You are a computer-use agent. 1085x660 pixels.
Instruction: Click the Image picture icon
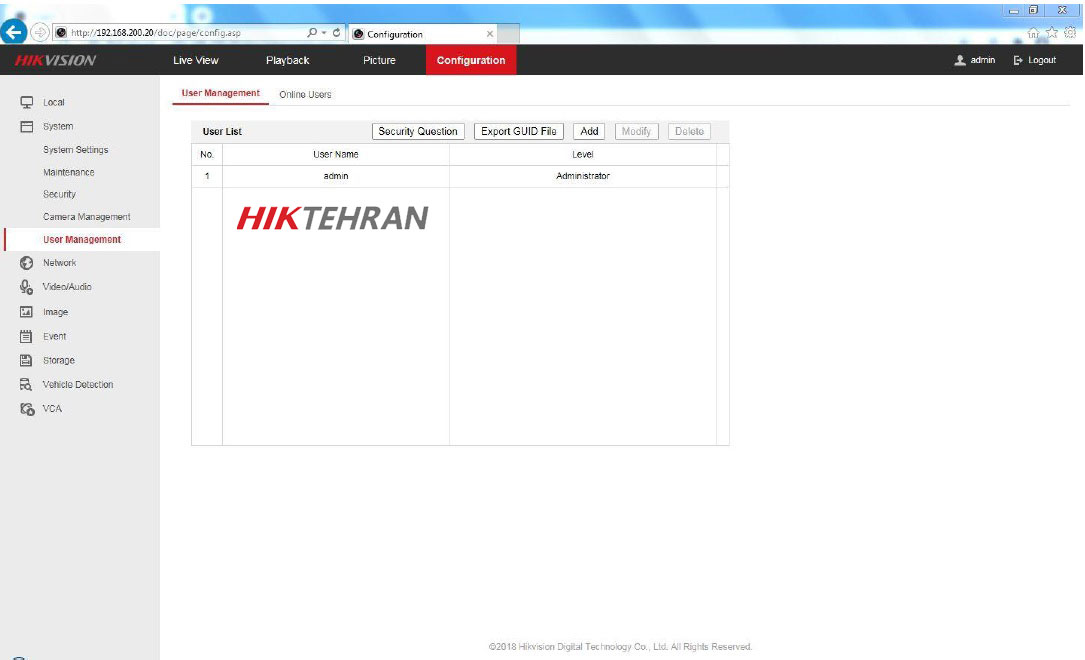(26, 312)
